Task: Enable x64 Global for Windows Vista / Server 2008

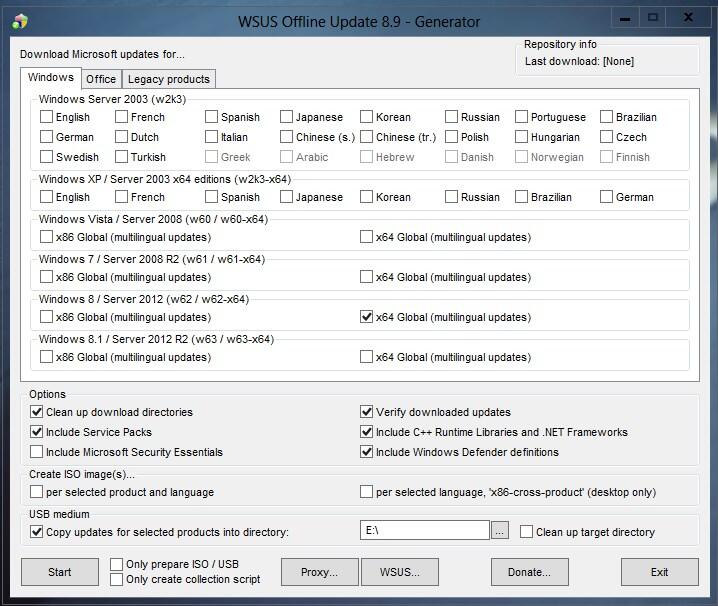Action: coord(366,237)
